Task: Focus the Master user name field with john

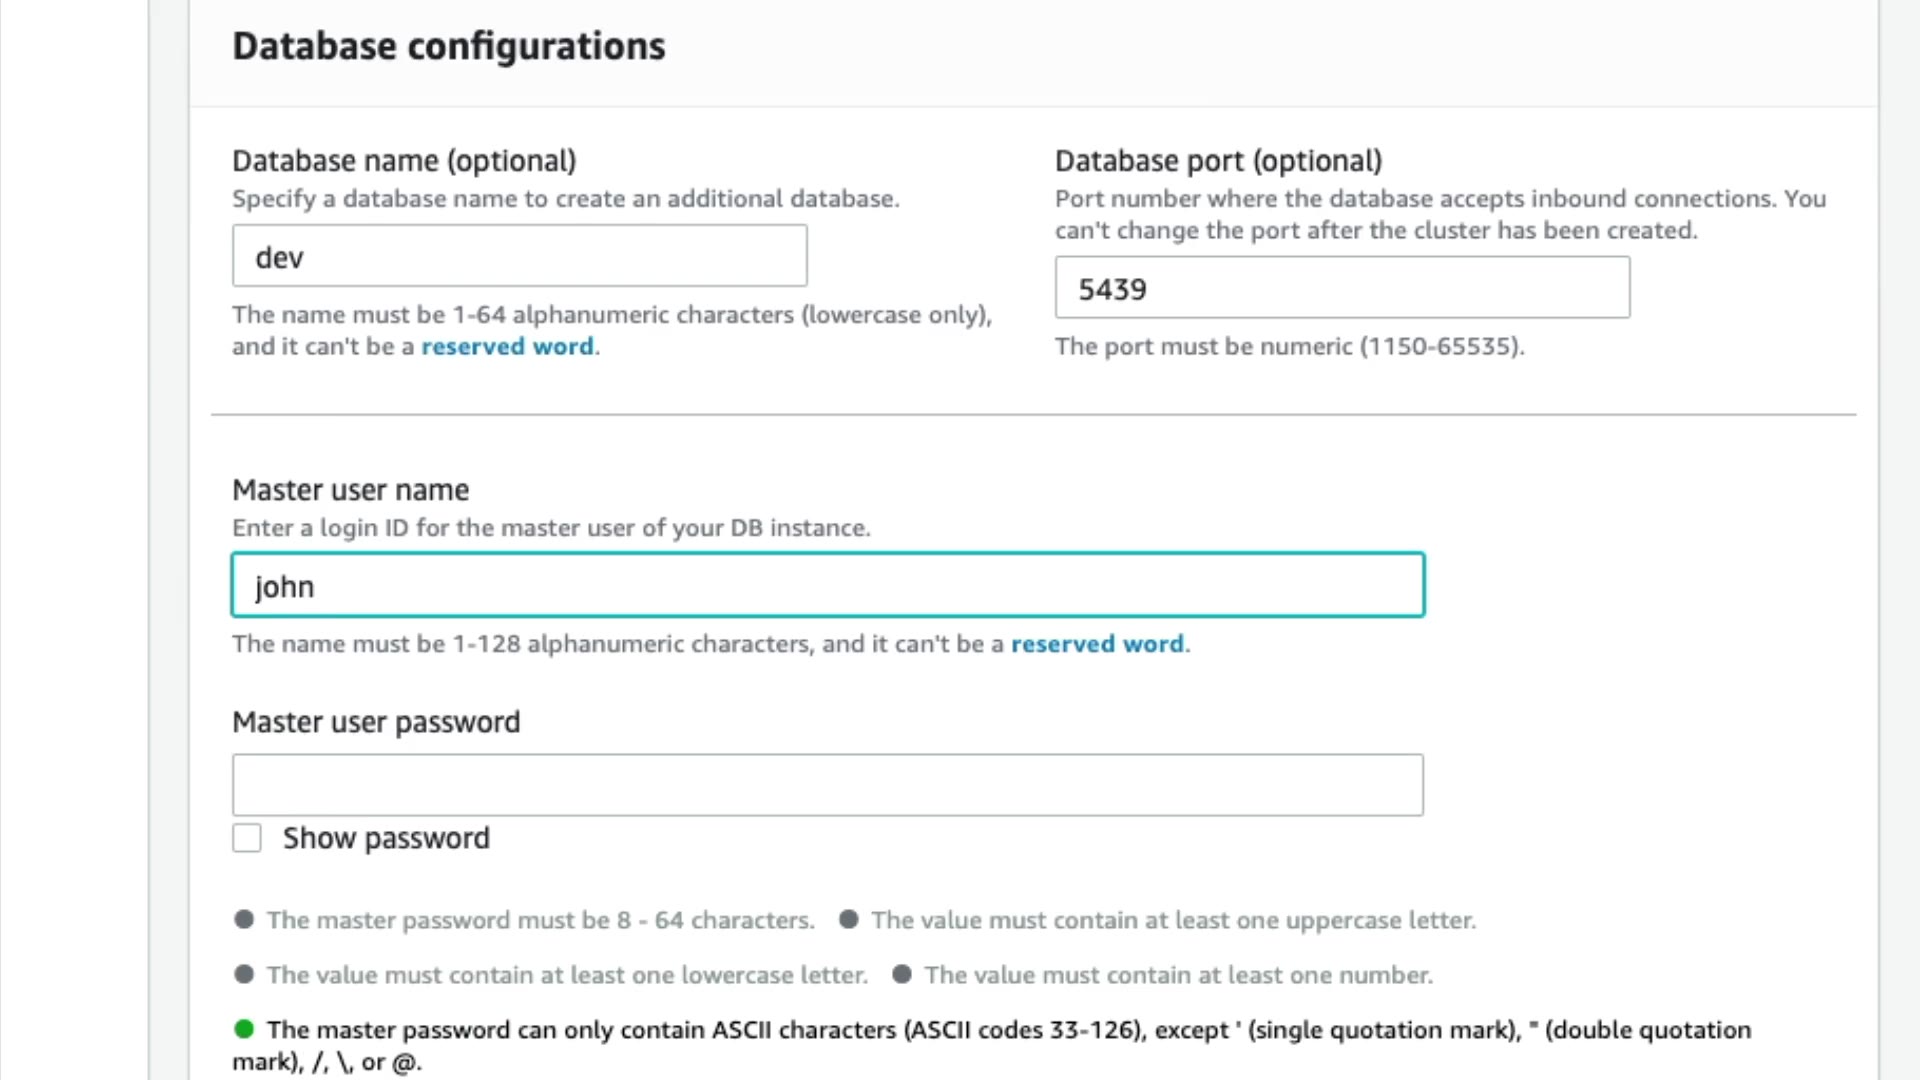Action: point(827,585)
